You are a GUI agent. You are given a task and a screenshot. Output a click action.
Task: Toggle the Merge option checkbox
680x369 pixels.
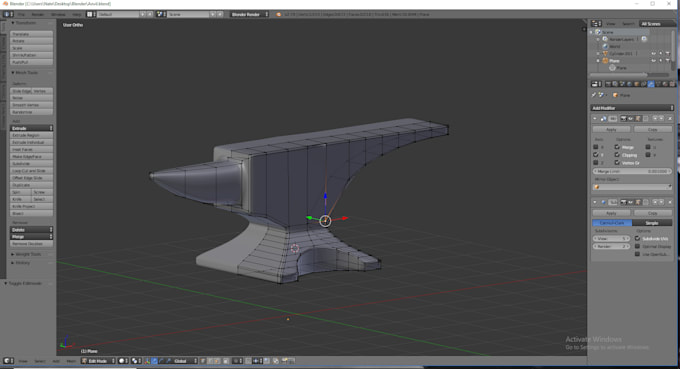pos(617,147)
